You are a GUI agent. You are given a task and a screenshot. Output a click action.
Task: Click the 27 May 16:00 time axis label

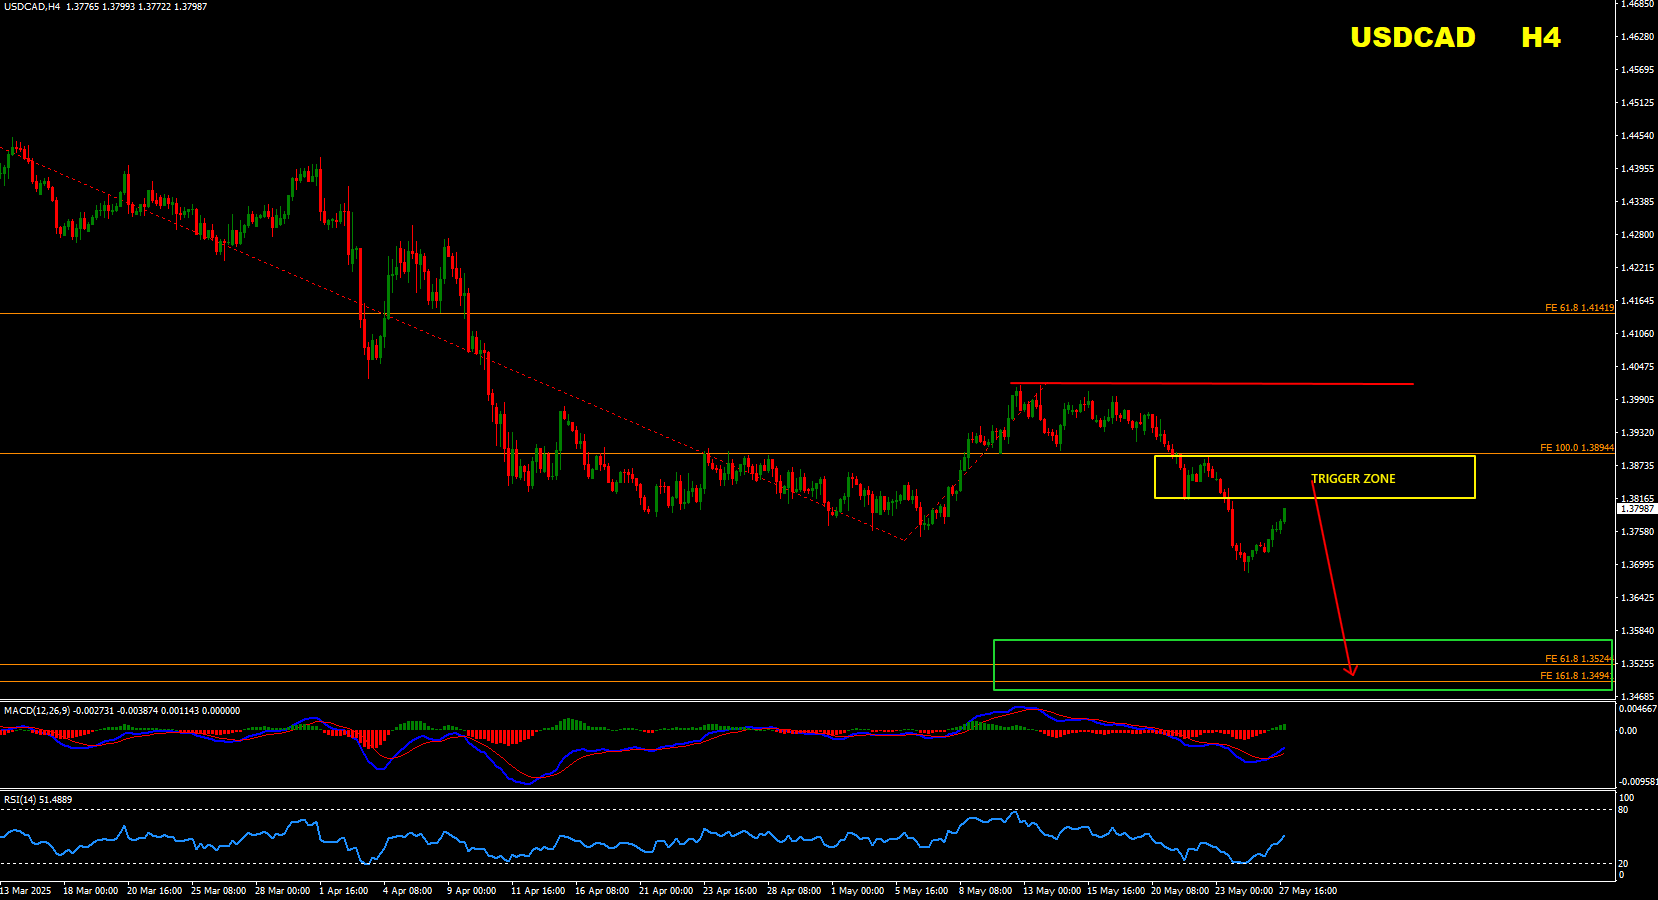point(1307,891)
